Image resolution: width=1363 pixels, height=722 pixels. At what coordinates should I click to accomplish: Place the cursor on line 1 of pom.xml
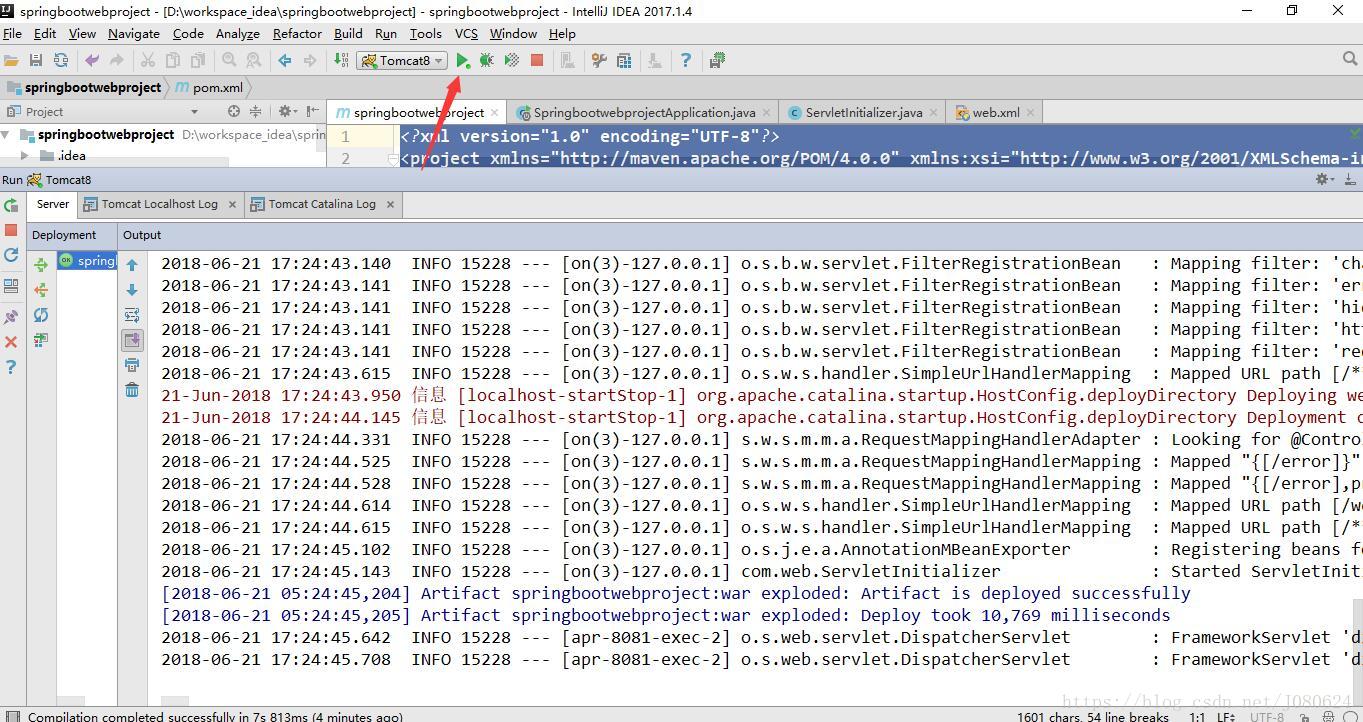880,136
